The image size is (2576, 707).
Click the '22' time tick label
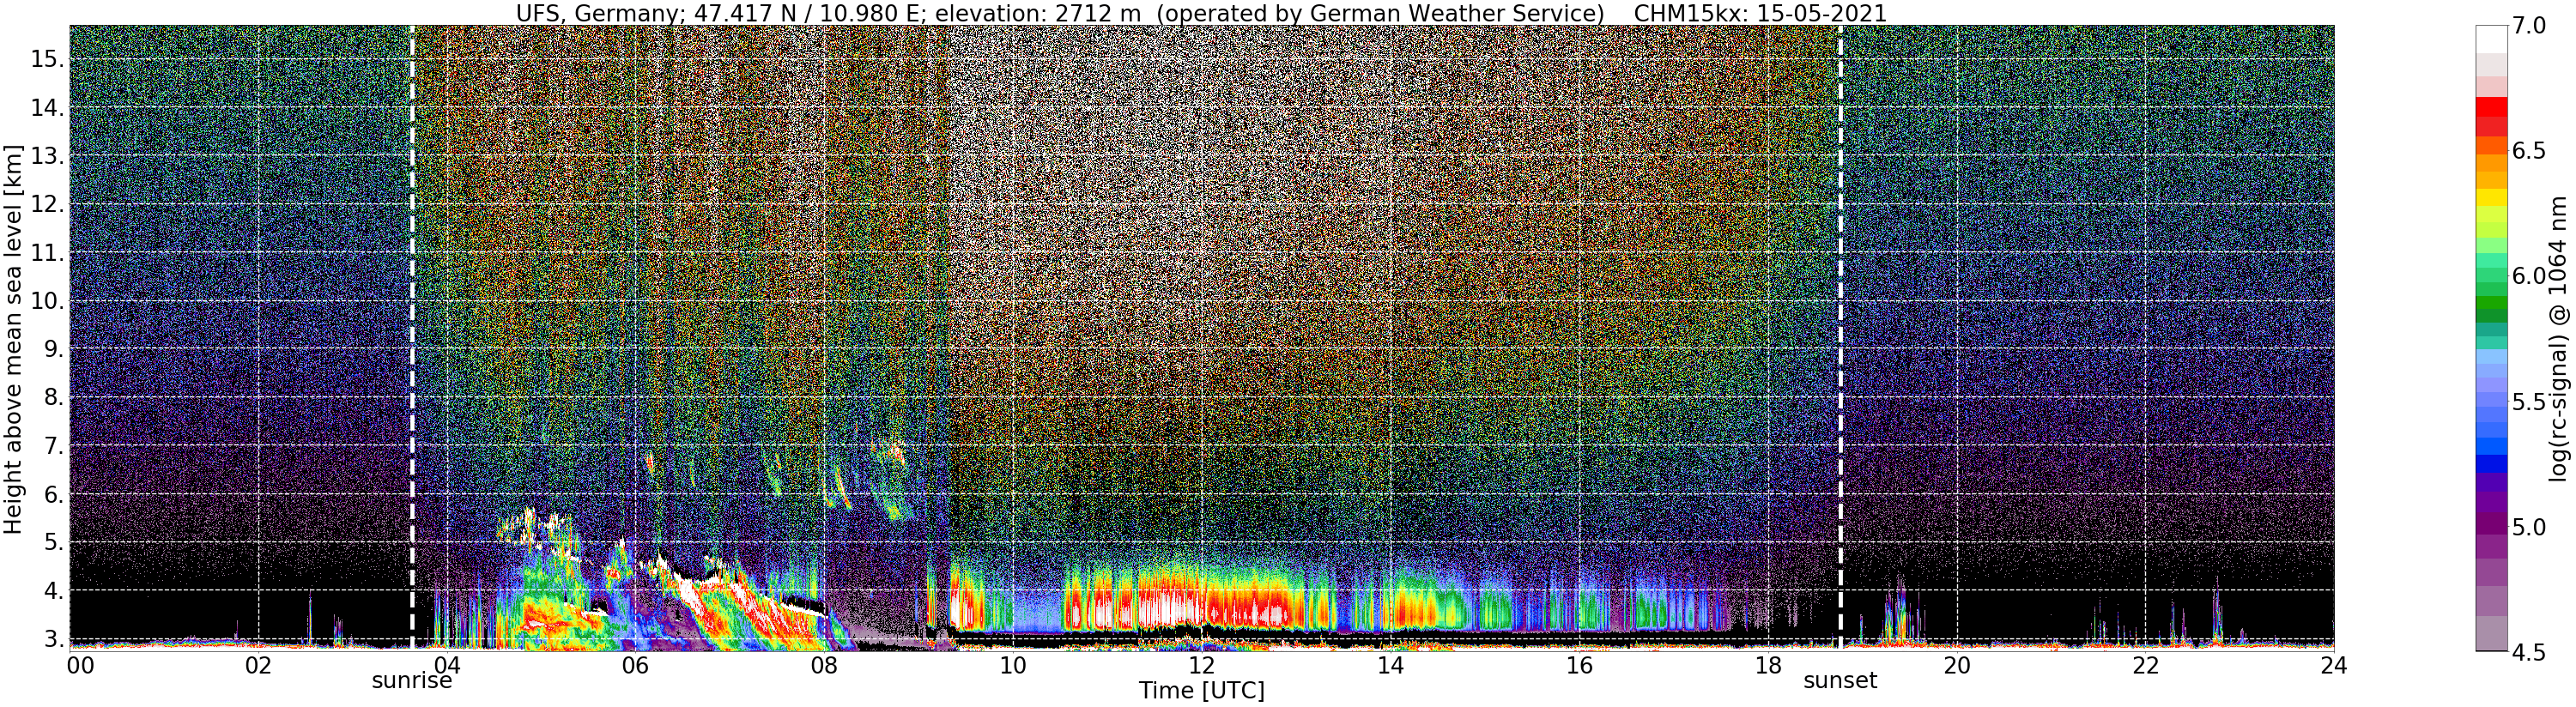2146,666
